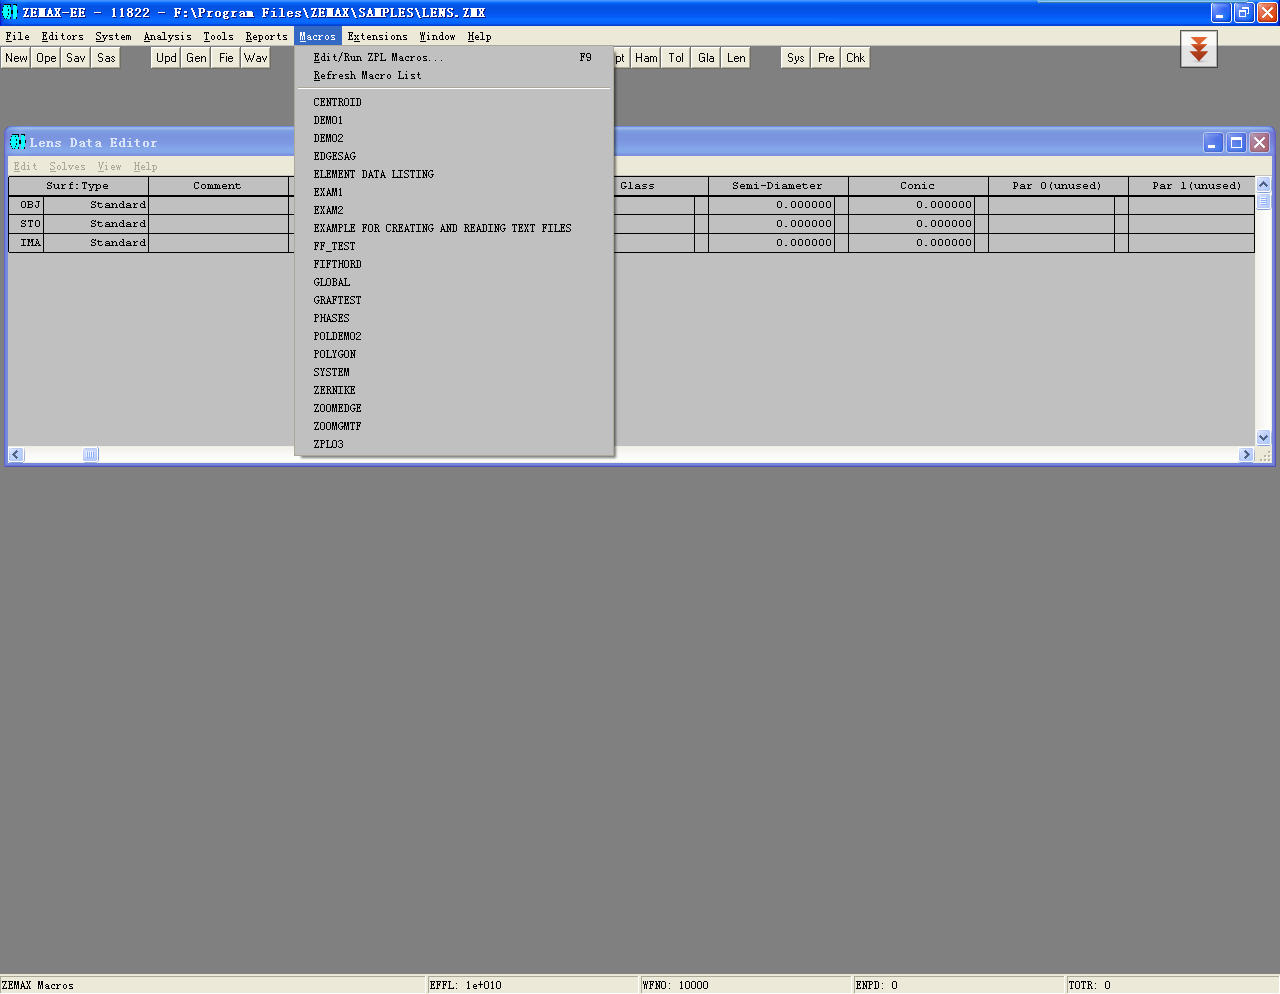This screenshot has width=1280, height=994.
Task: Click the Ope (Open) toolbar button
Action: point(46,58)
